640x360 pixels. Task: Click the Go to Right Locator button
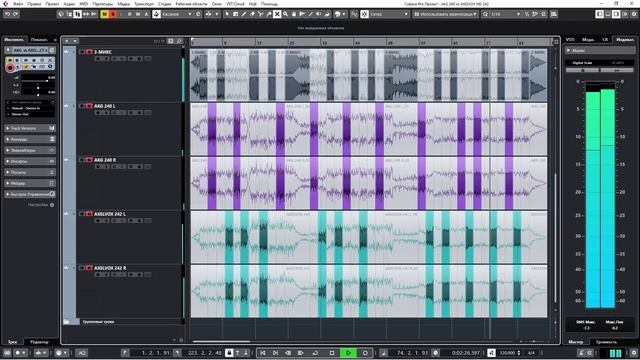tap(276, 353)
